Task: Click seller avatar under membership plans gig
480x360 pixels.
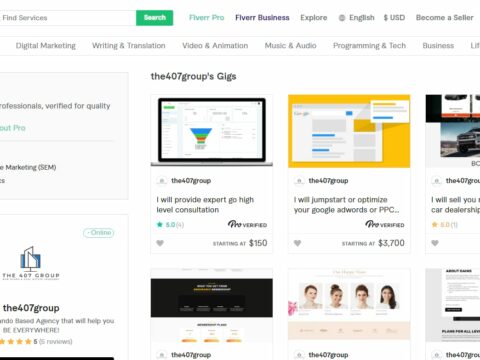Action: (162, 355)
